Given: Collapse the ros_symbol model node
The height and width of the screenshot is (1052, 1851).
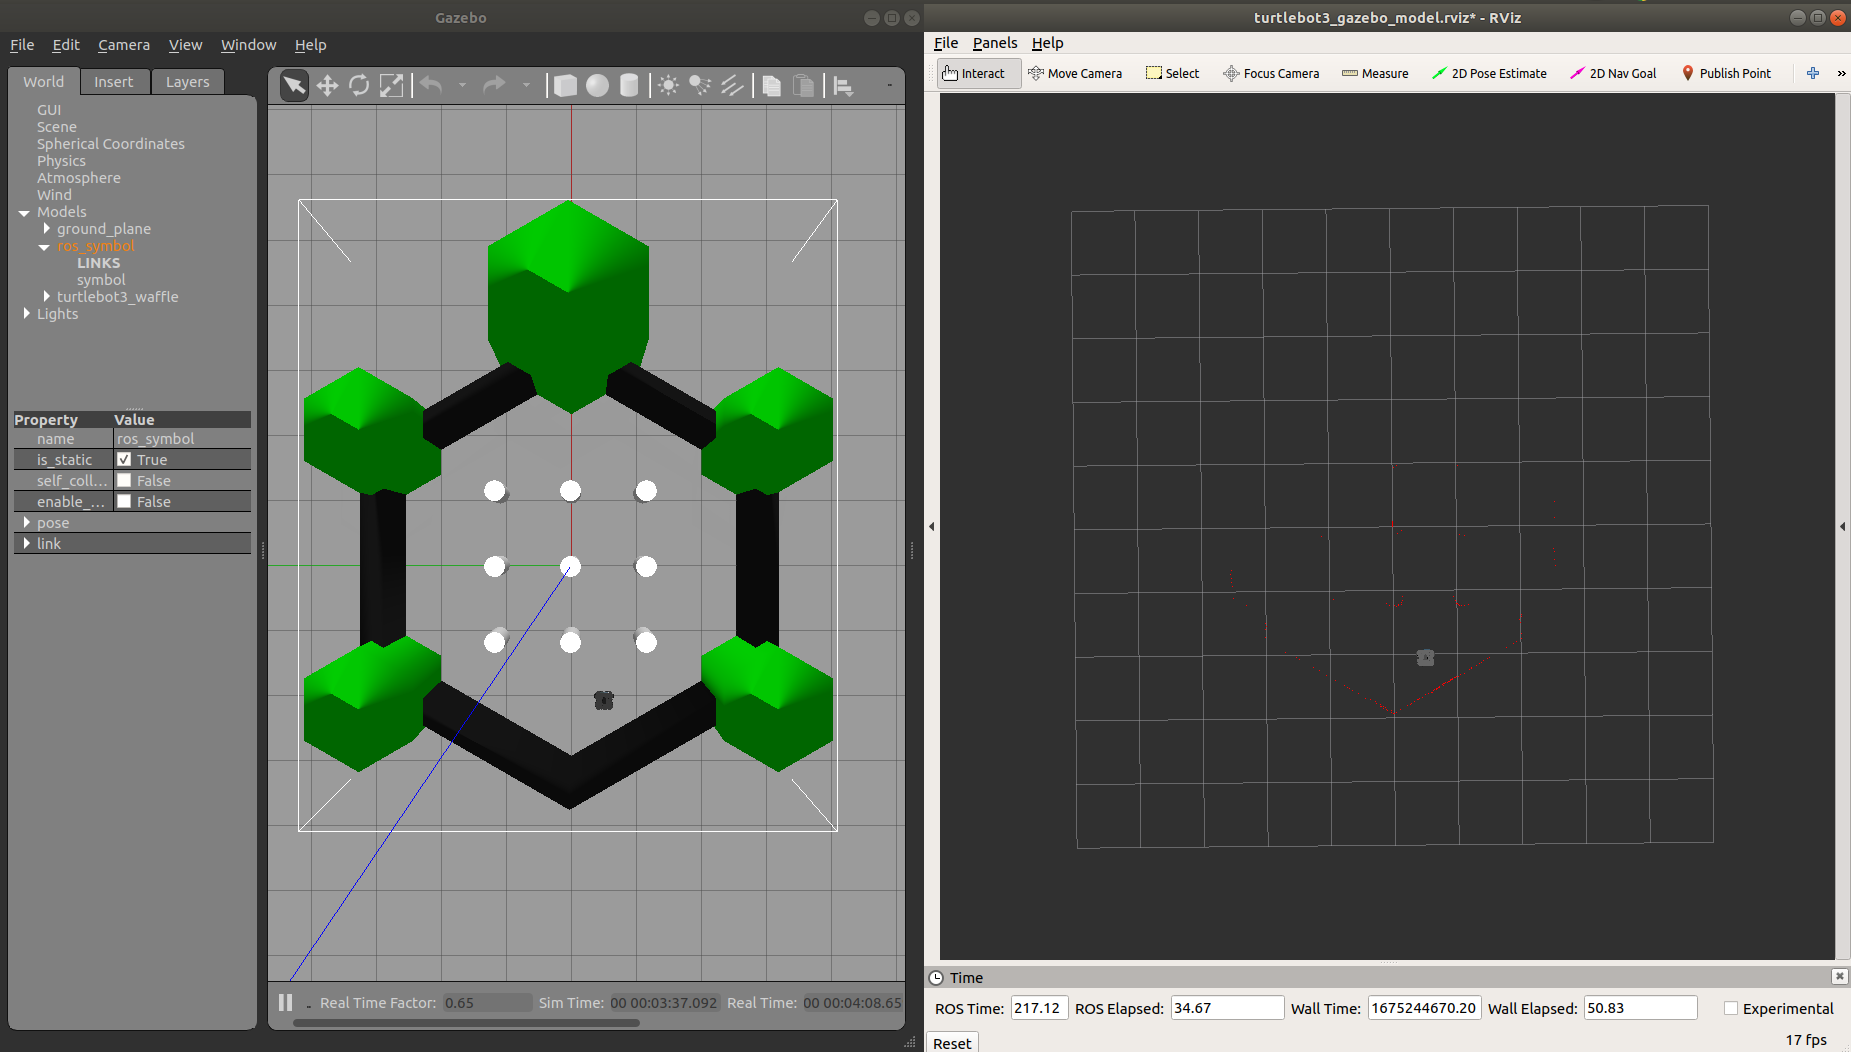Looking at the screenshot, I should (x=44, y=246).
